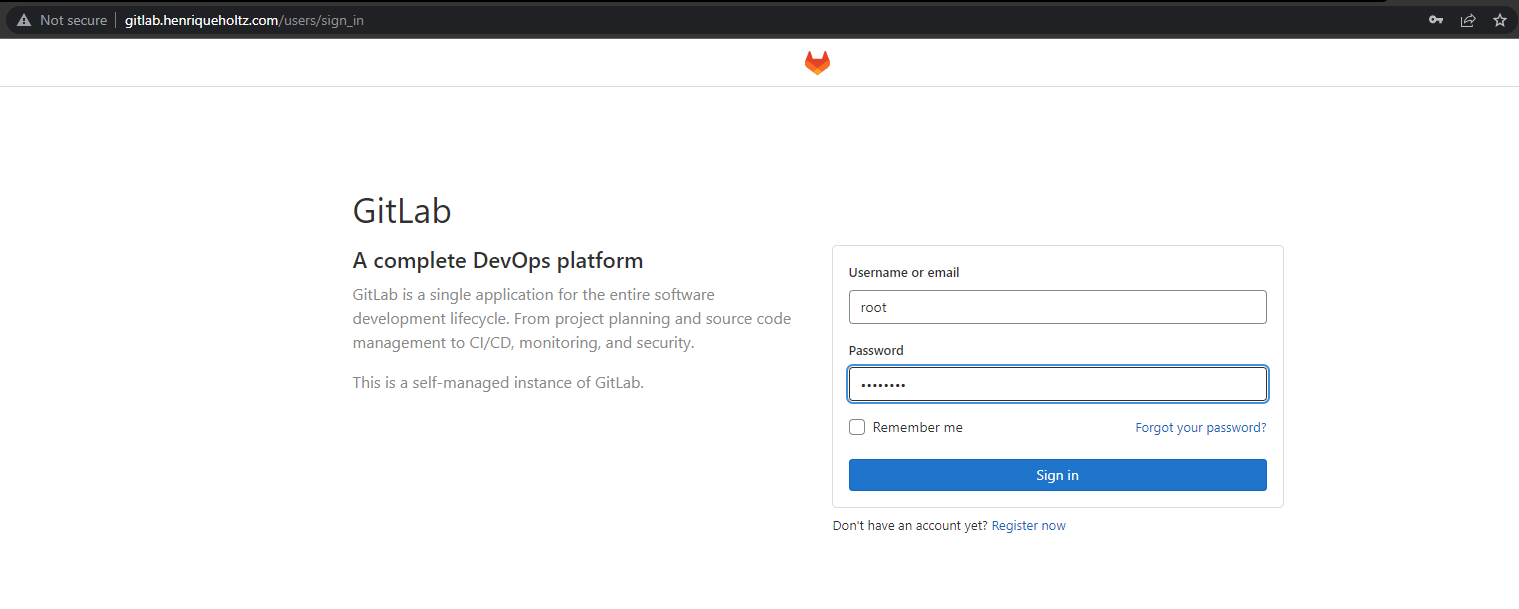Follow the Register now link
The height and width of the screenshot is (609, 1519).
click(x=1028, y=525)
